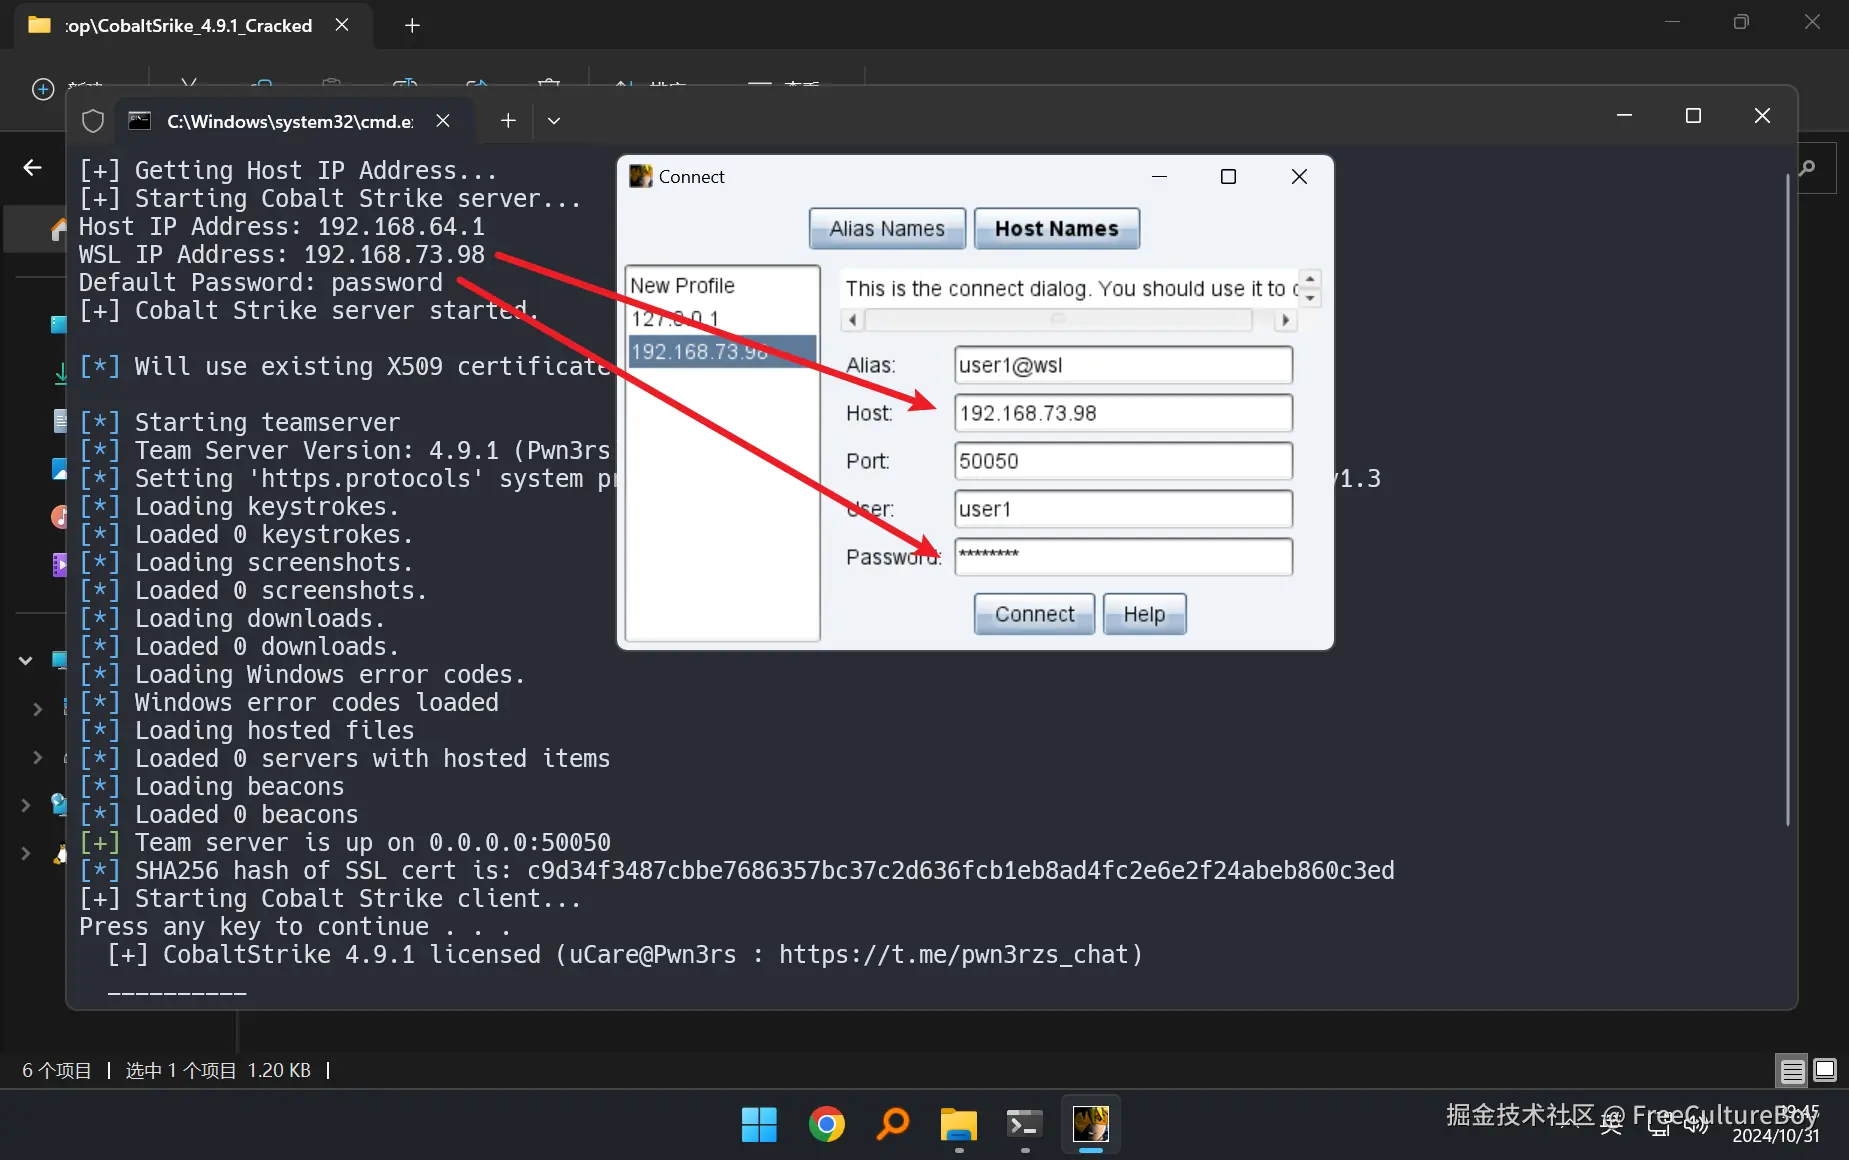Switch to Alias Names view
The image size is (1849, 1160).
887,228
